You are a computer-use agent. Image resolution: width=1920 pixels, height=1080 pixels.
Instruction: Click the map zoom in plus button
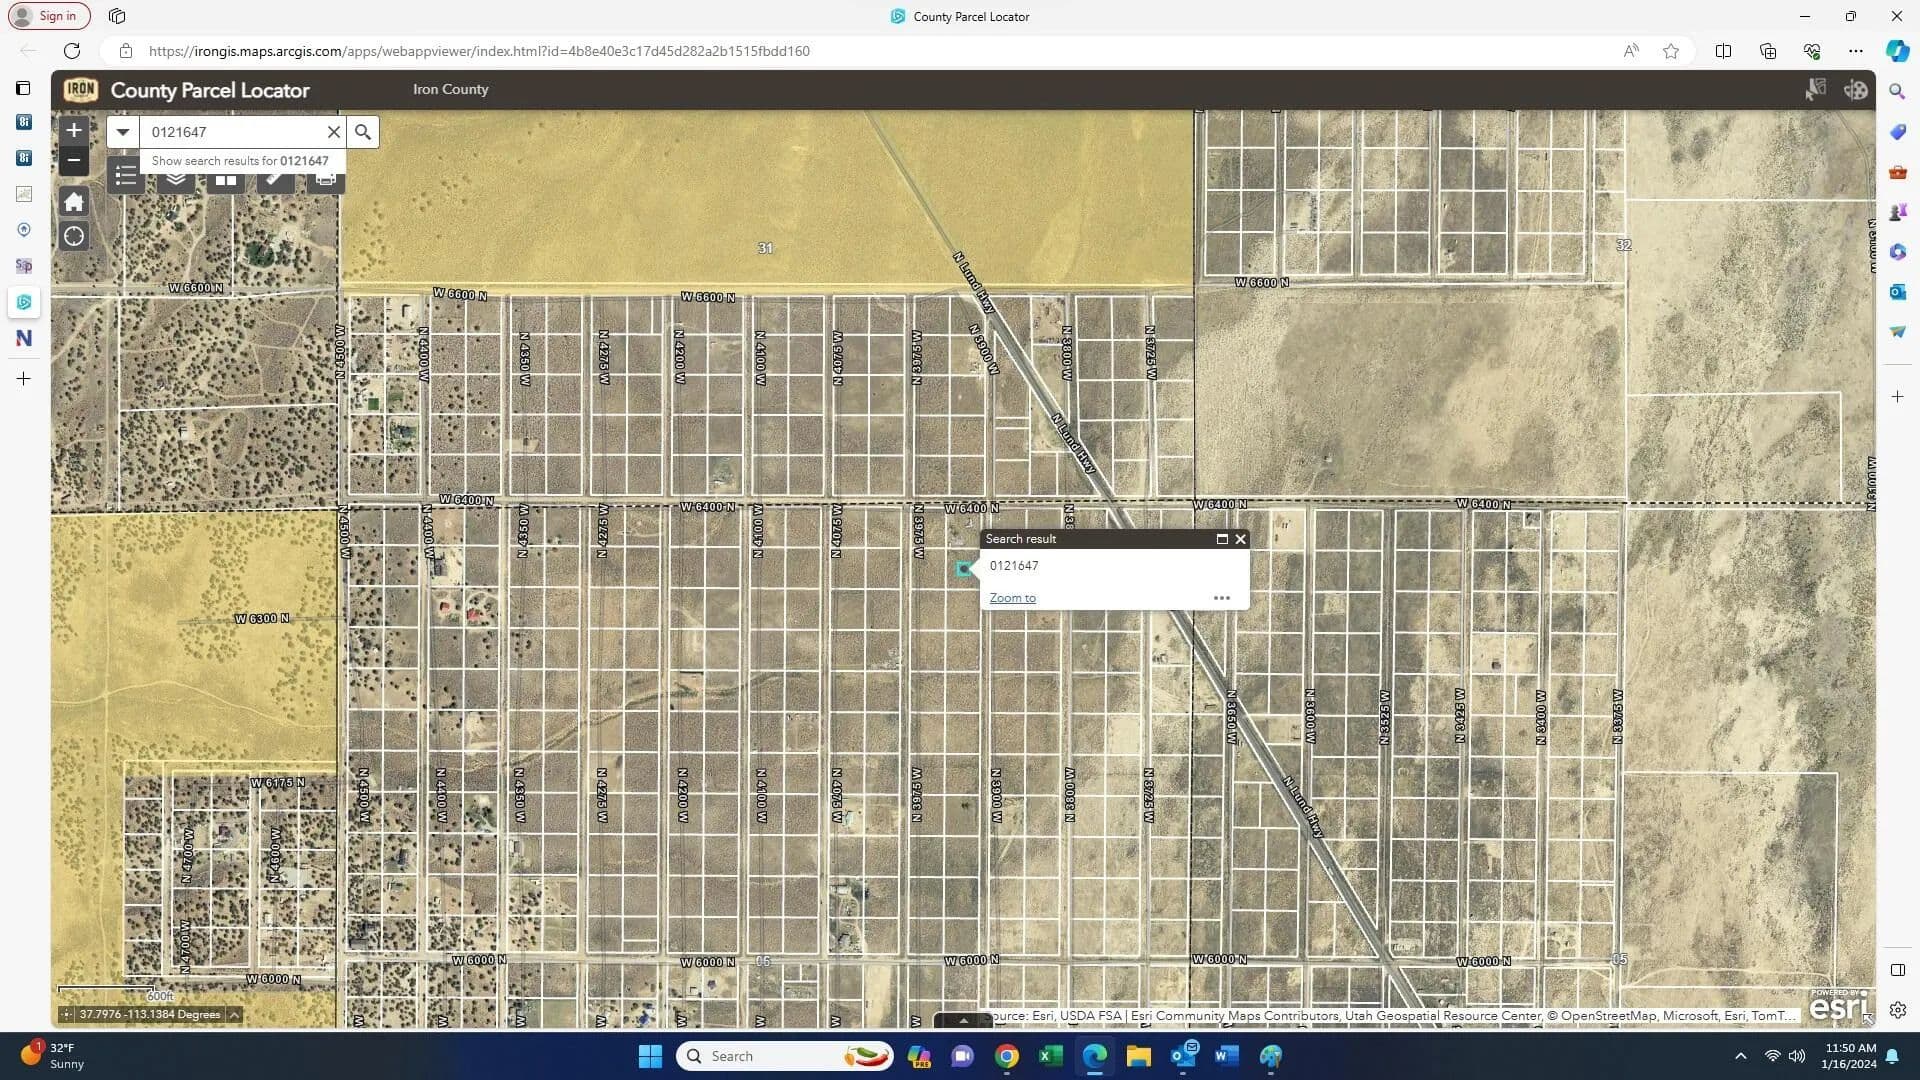coord(73,130)
